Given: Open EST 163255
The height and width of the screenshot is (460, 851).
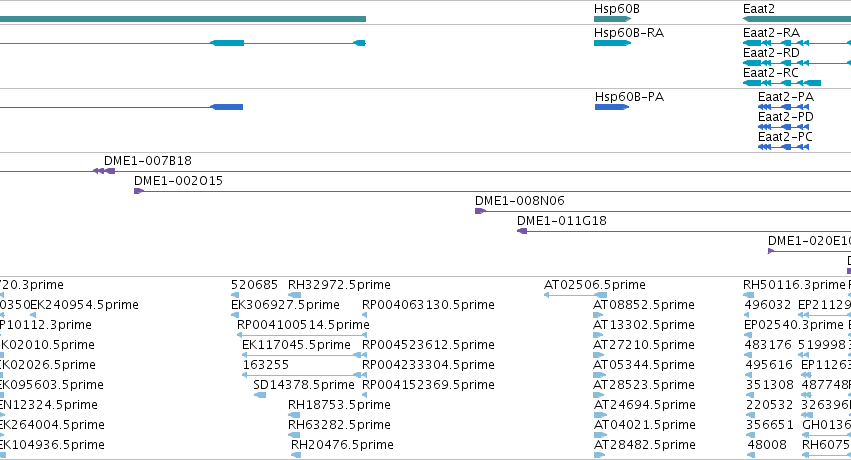Looking at the screenshot, I should point(265,365).
